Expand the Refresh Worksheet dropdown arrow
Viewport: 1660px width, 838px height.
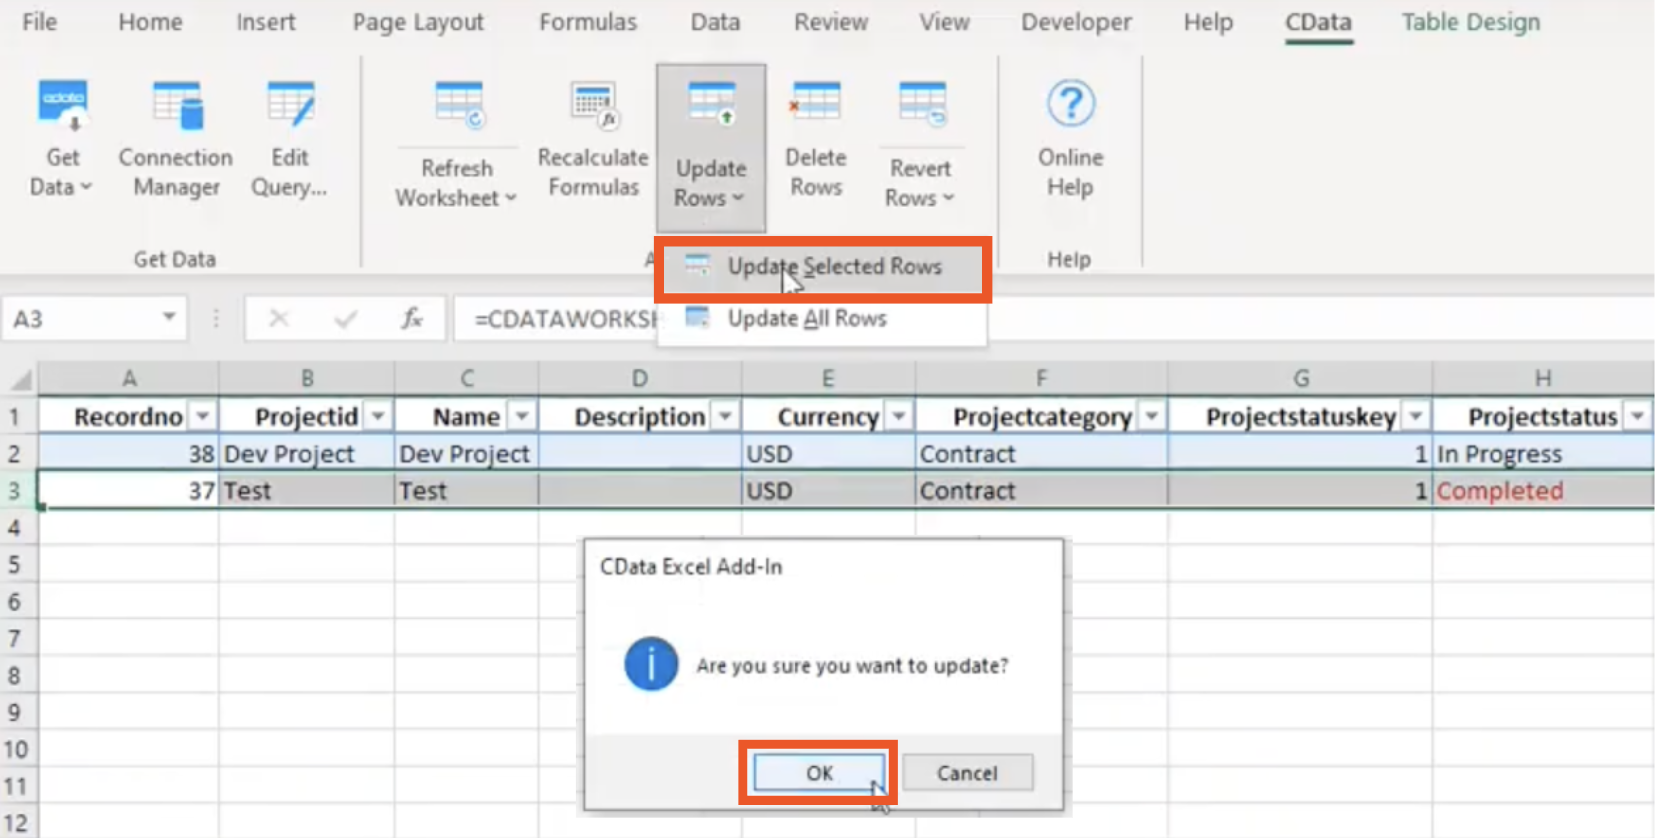(x=510, y=198)
